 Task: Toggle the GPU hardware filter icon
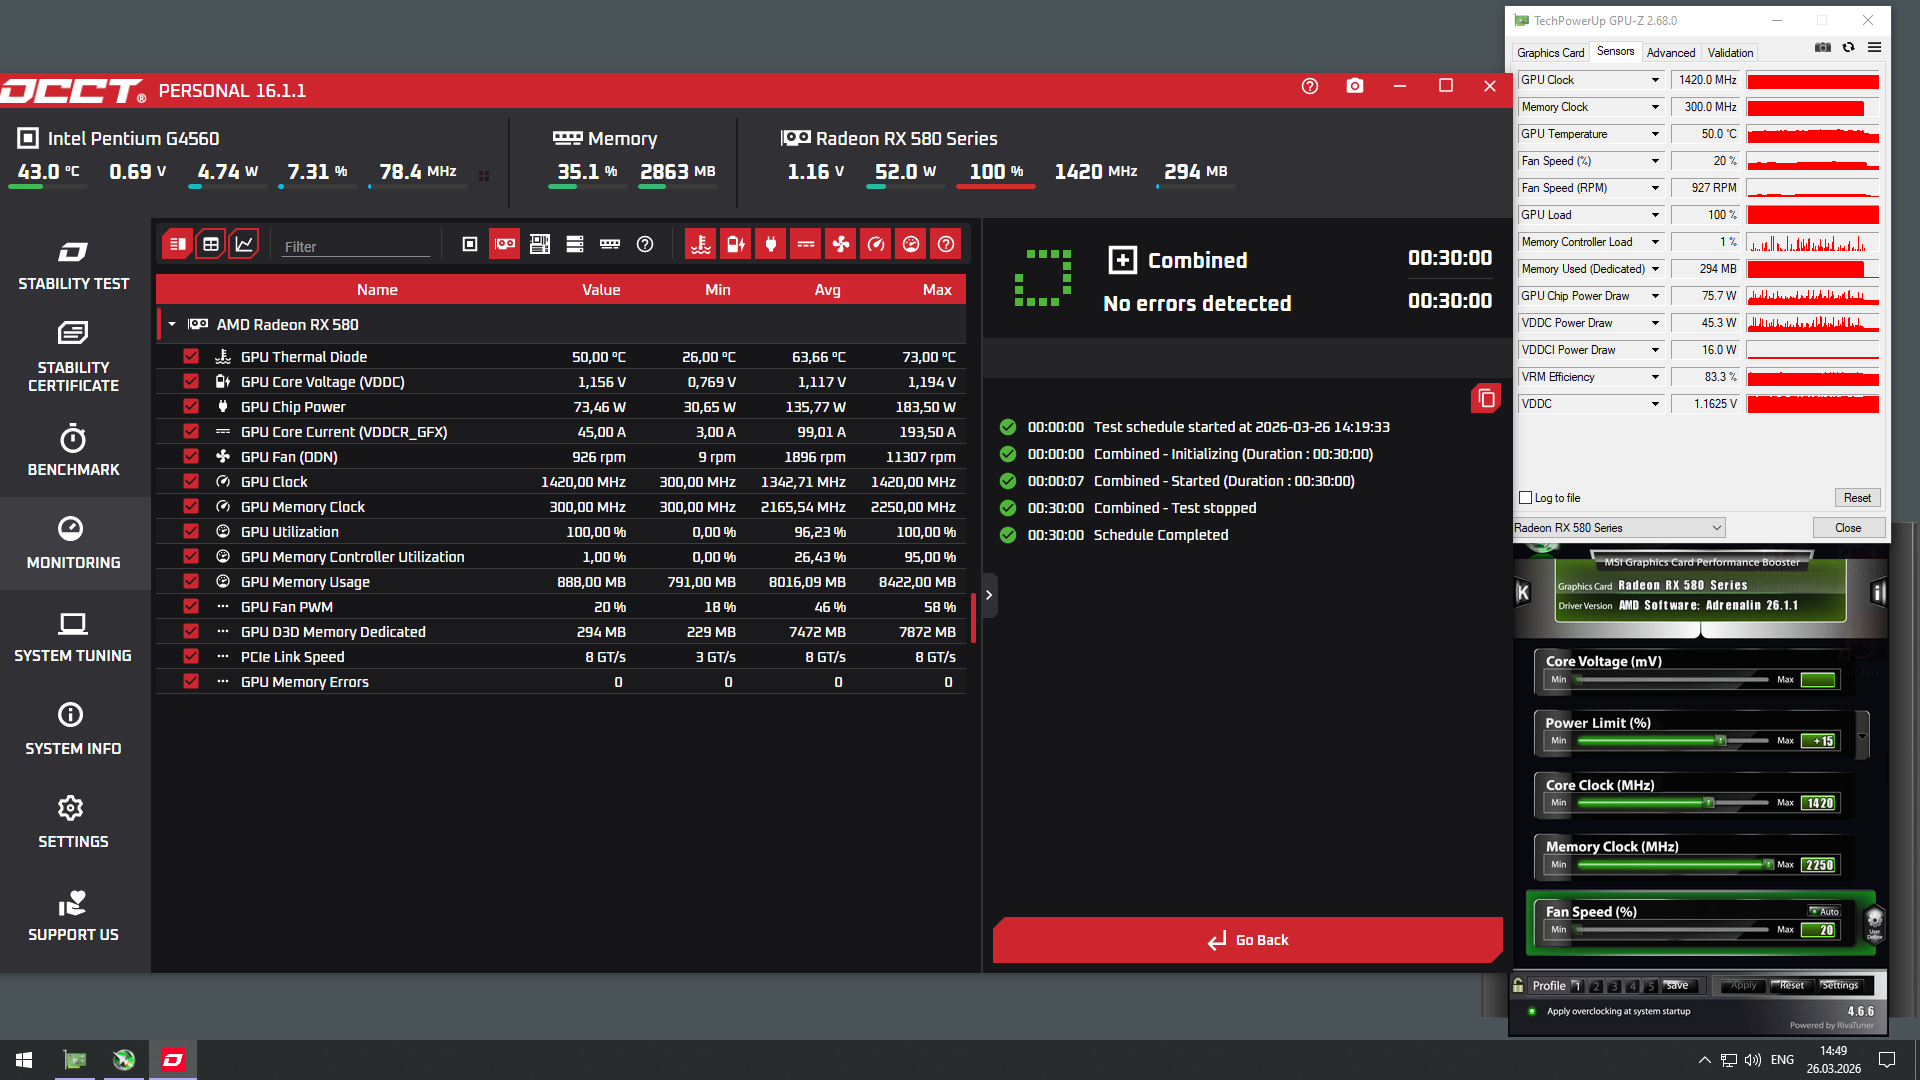[x=505, y=244]
